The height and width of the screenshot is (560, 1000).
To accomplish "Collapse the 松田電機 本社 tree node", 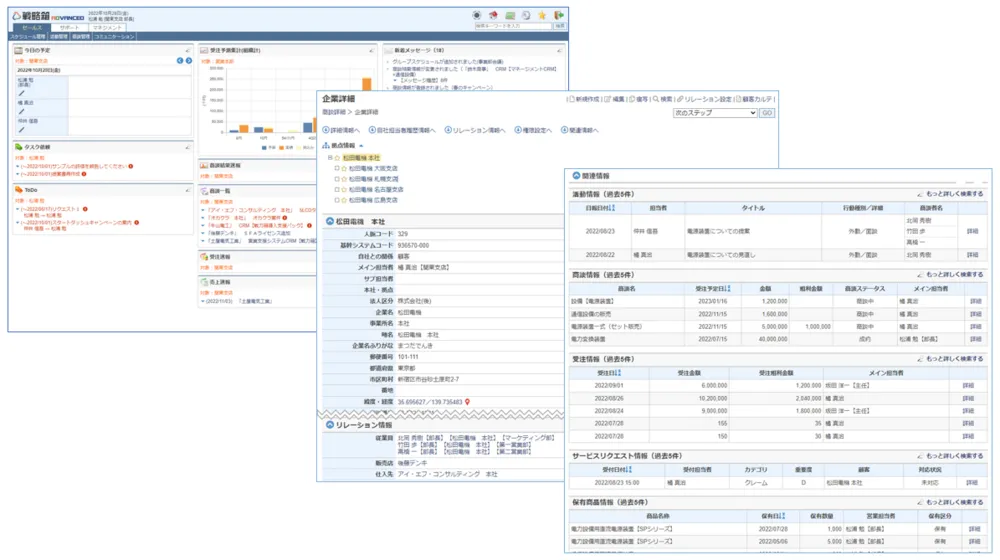I will (x=330, y=158).
